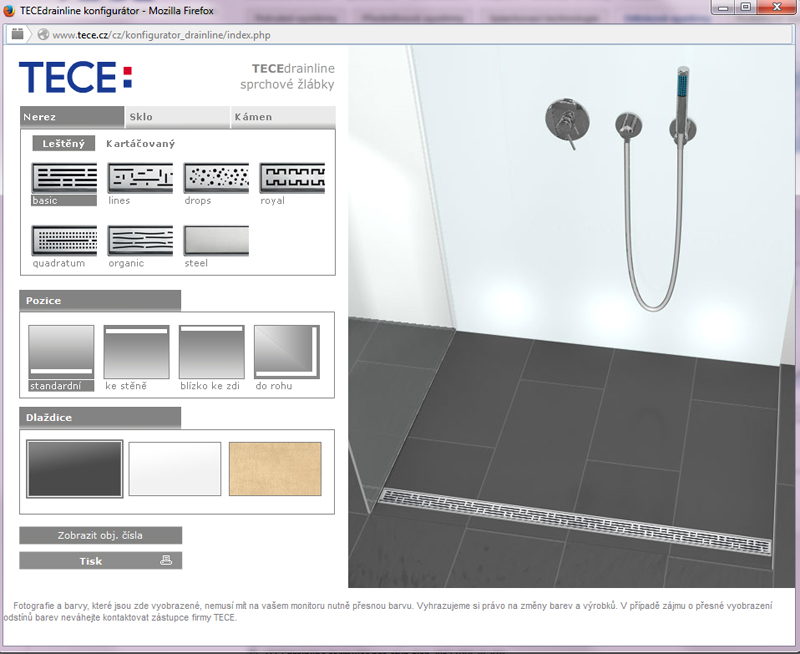Place the drain do rohu

(x=286, y=352)
